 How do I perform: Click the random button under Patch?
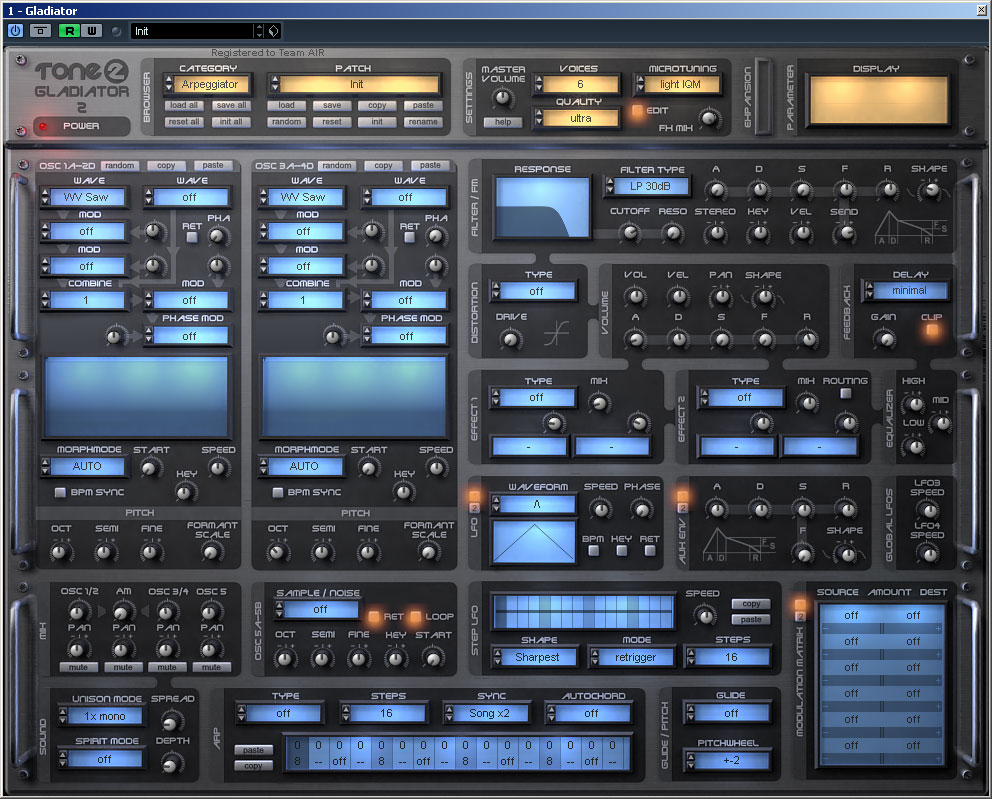[287, 122]
